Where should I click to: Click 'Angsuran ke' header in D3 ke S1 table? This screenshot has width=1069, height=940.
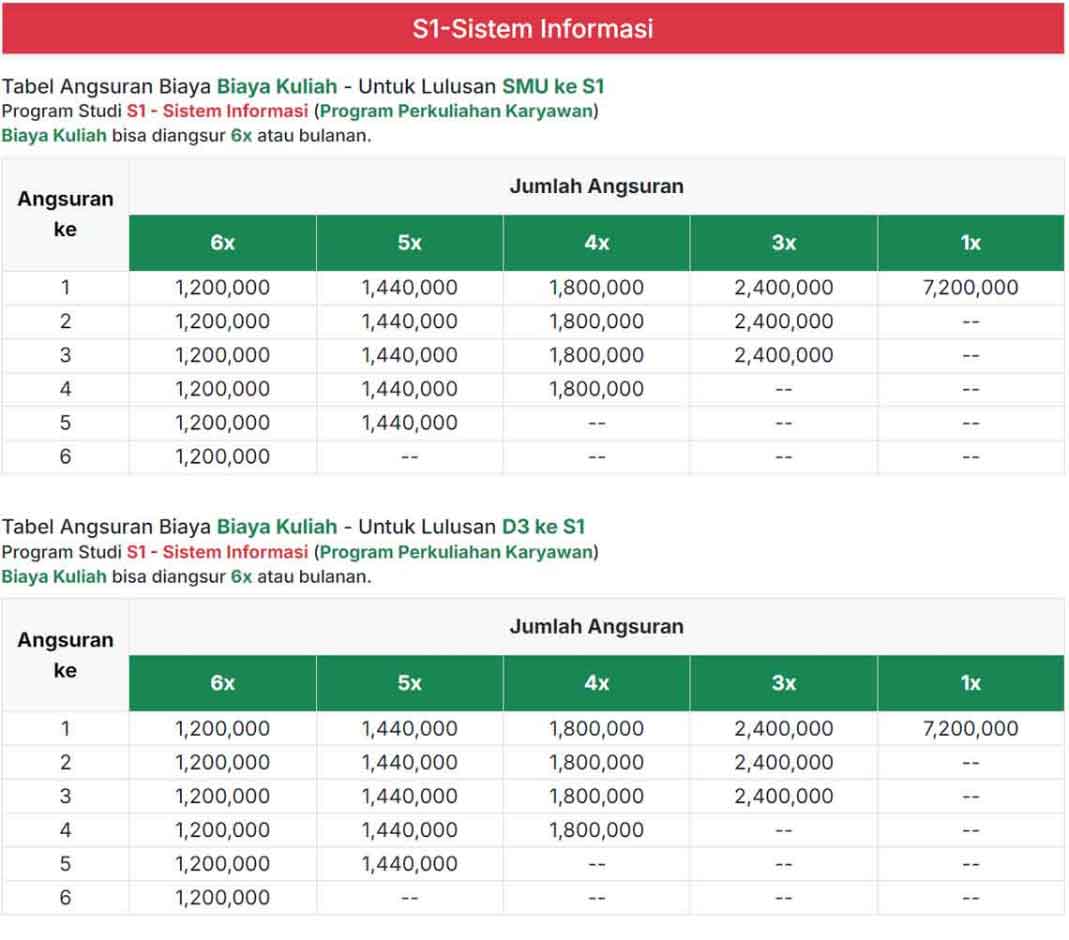(x=65, y=655)
